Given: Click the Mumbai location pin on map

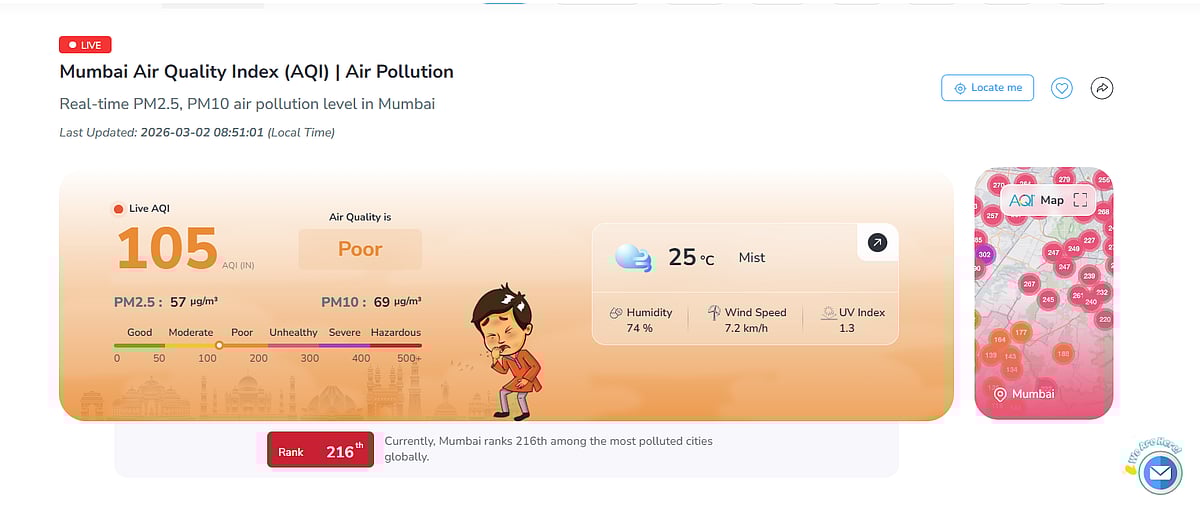Looking at the screenshot, I should 999,394.
